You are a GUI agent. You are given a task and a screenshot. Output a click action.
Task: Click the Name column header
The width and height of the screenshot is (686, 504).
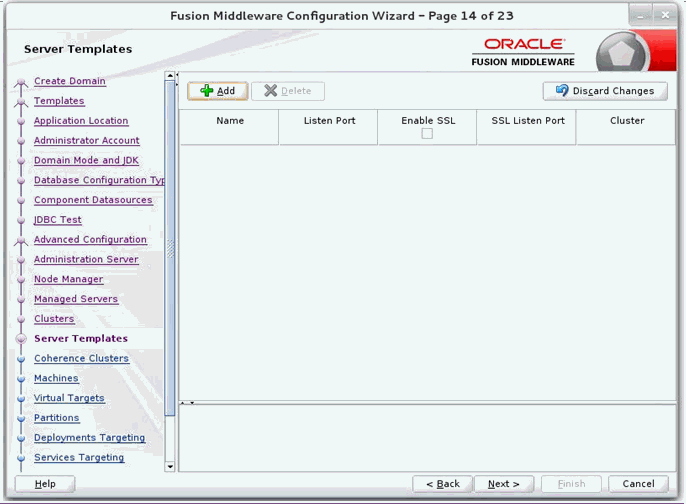point(229,127)
